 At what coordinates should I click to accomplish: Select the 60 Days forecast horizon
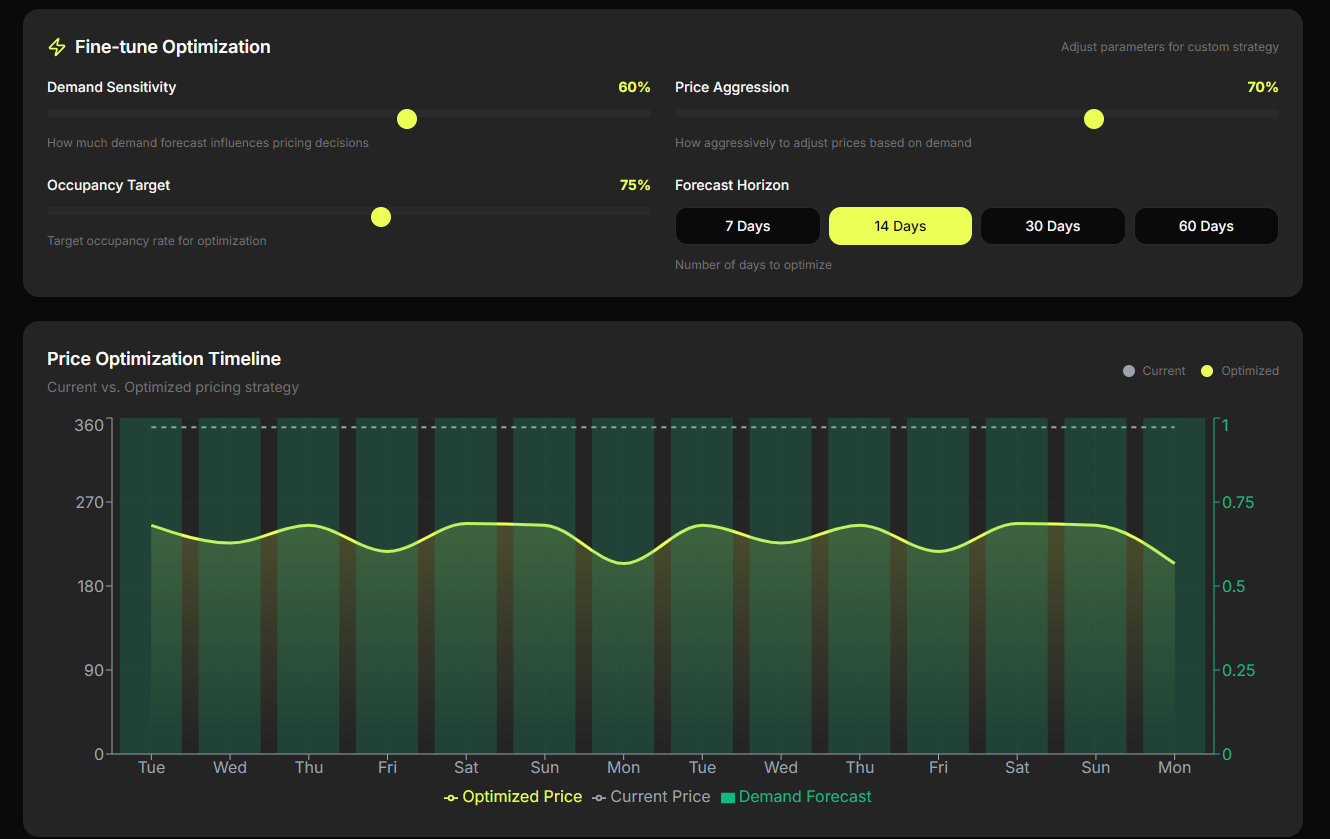point(1206,226)
